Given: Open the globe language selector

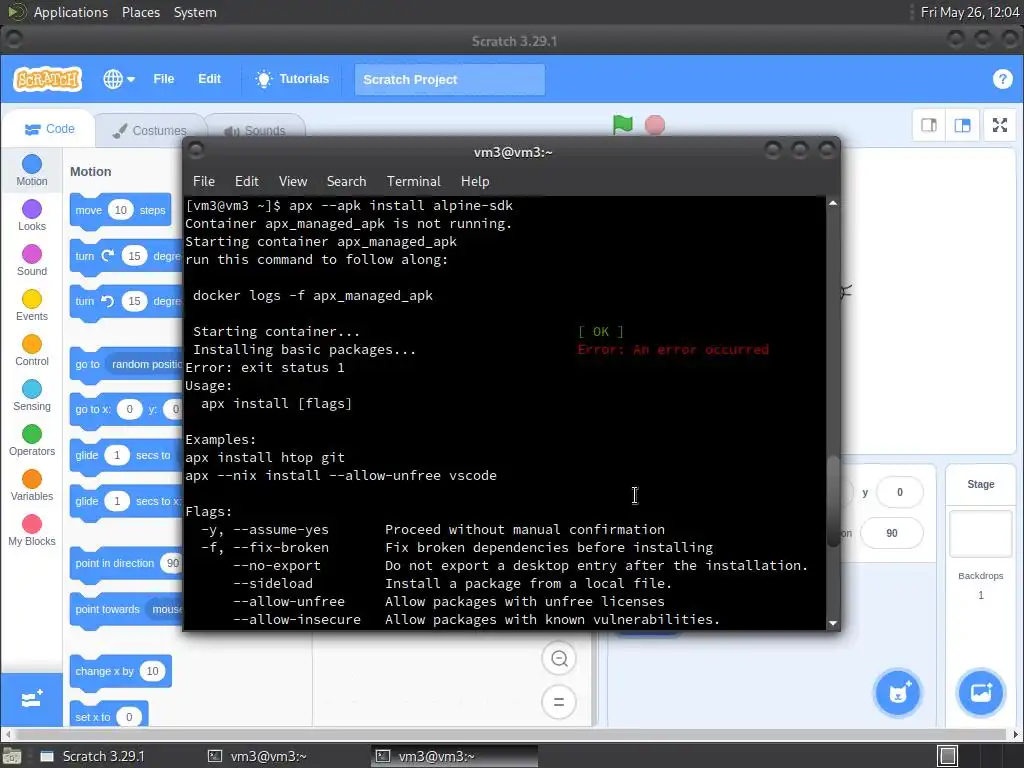Looking at the screenshot, I should click(119, 79).
